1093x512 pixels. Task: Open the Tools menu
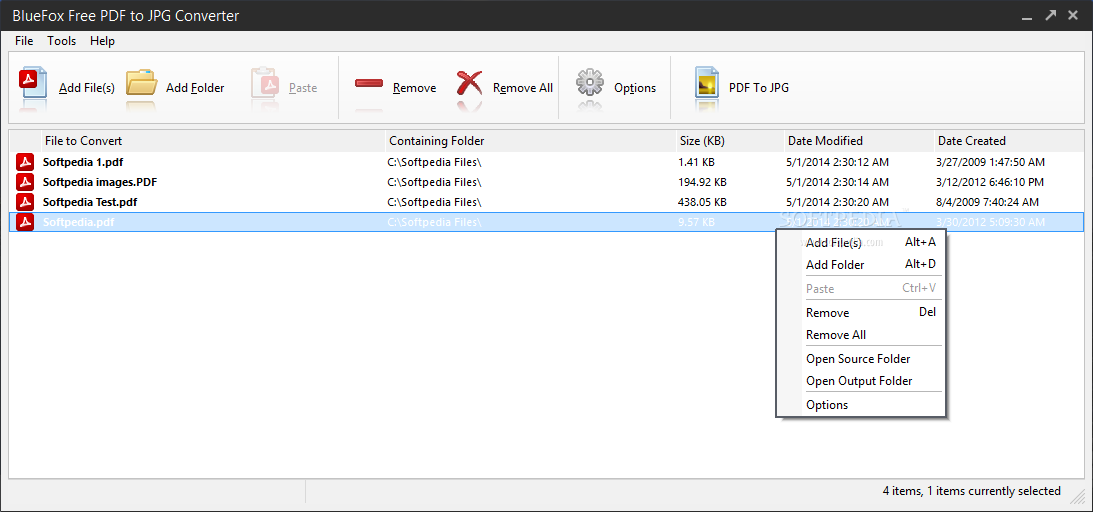[61, 41]
